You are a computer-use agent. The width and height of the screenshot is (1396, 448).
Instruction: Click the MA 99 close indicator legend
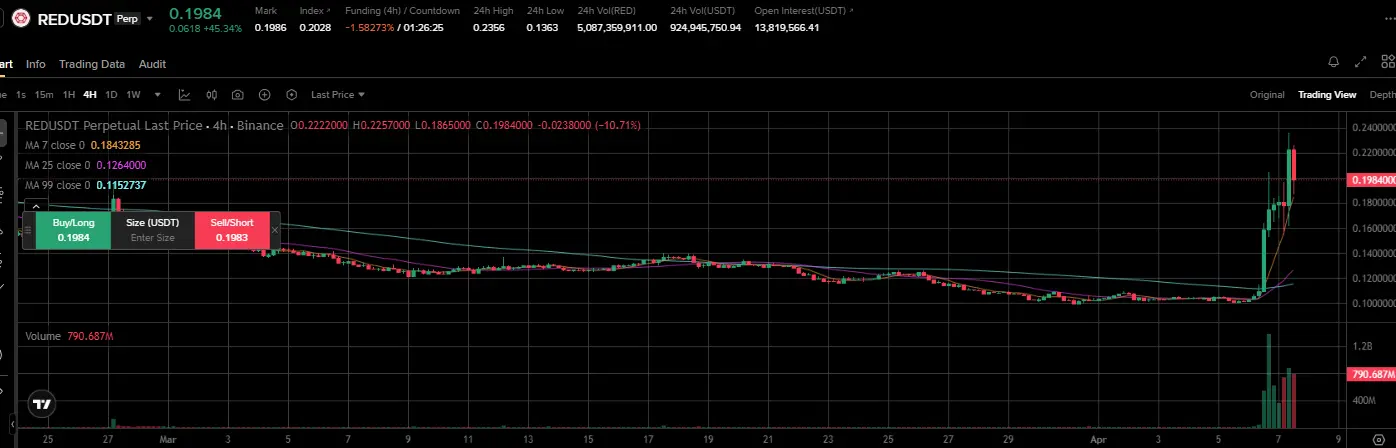85,186
